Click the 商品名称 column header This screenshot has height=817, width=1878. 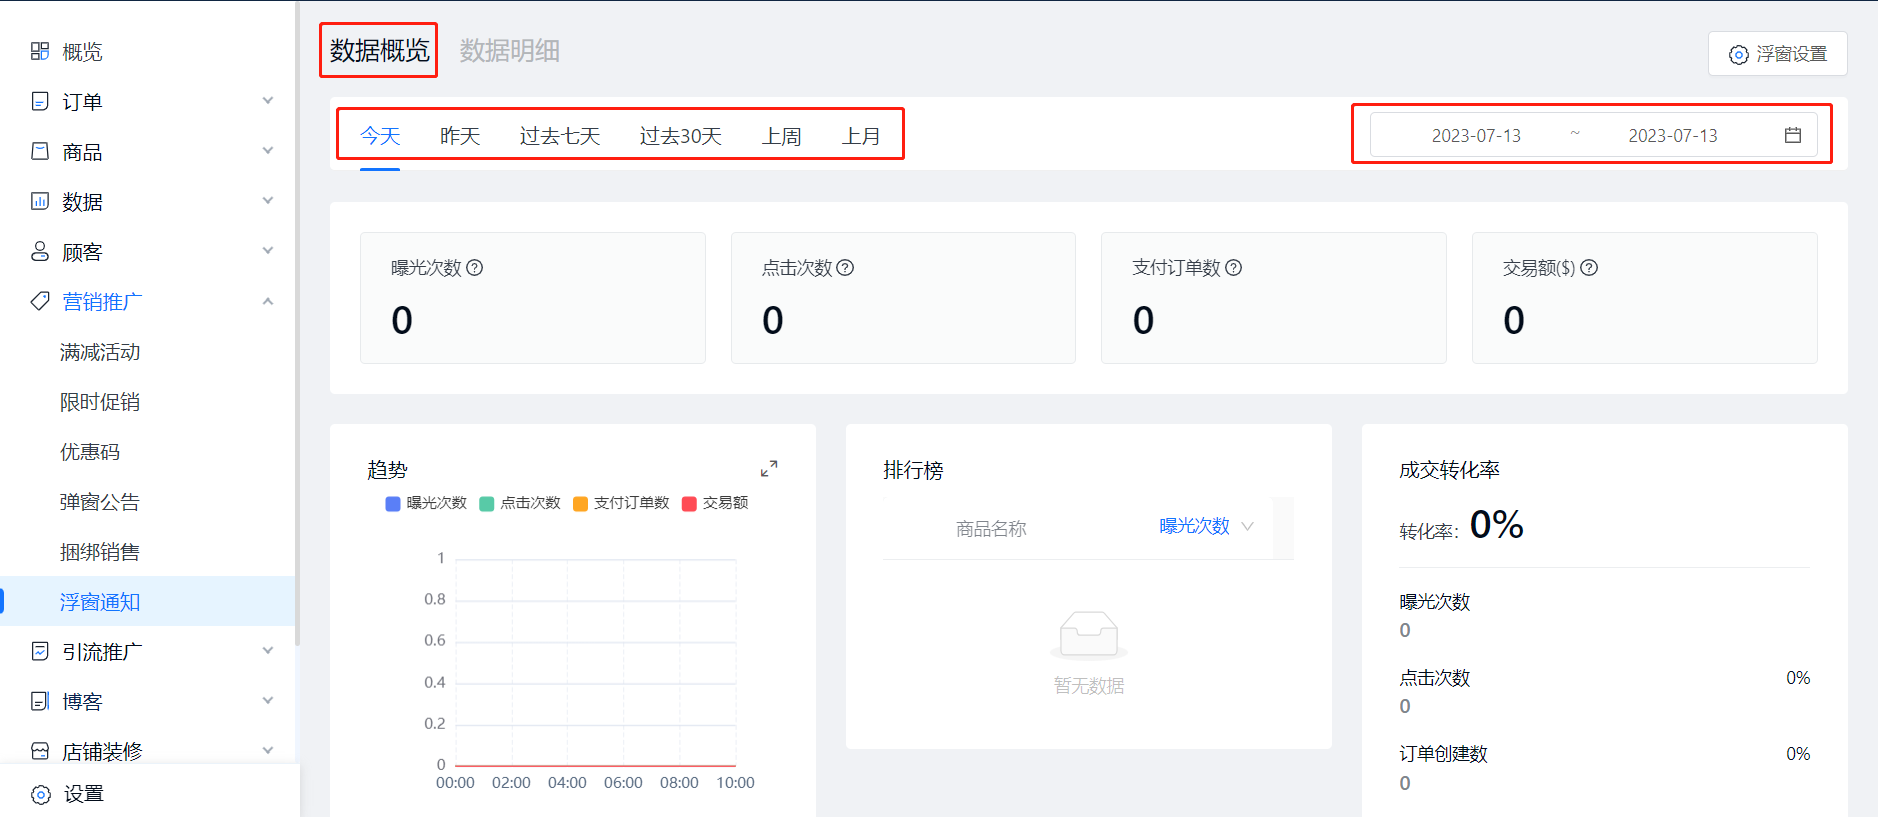(991, 529)
